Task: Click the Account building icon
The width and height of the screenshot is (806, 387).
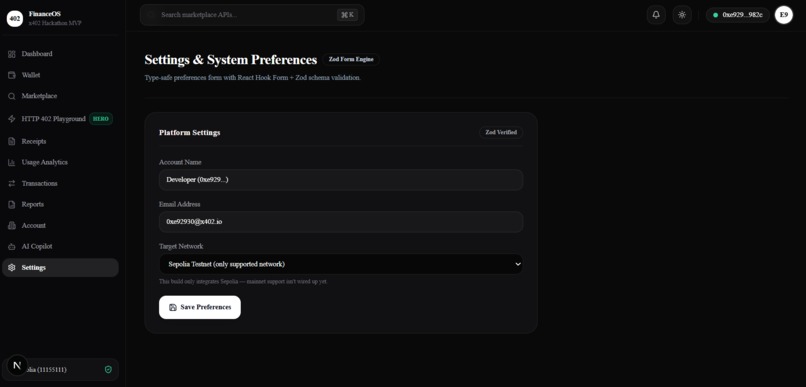Action: (x=12, y=226)
